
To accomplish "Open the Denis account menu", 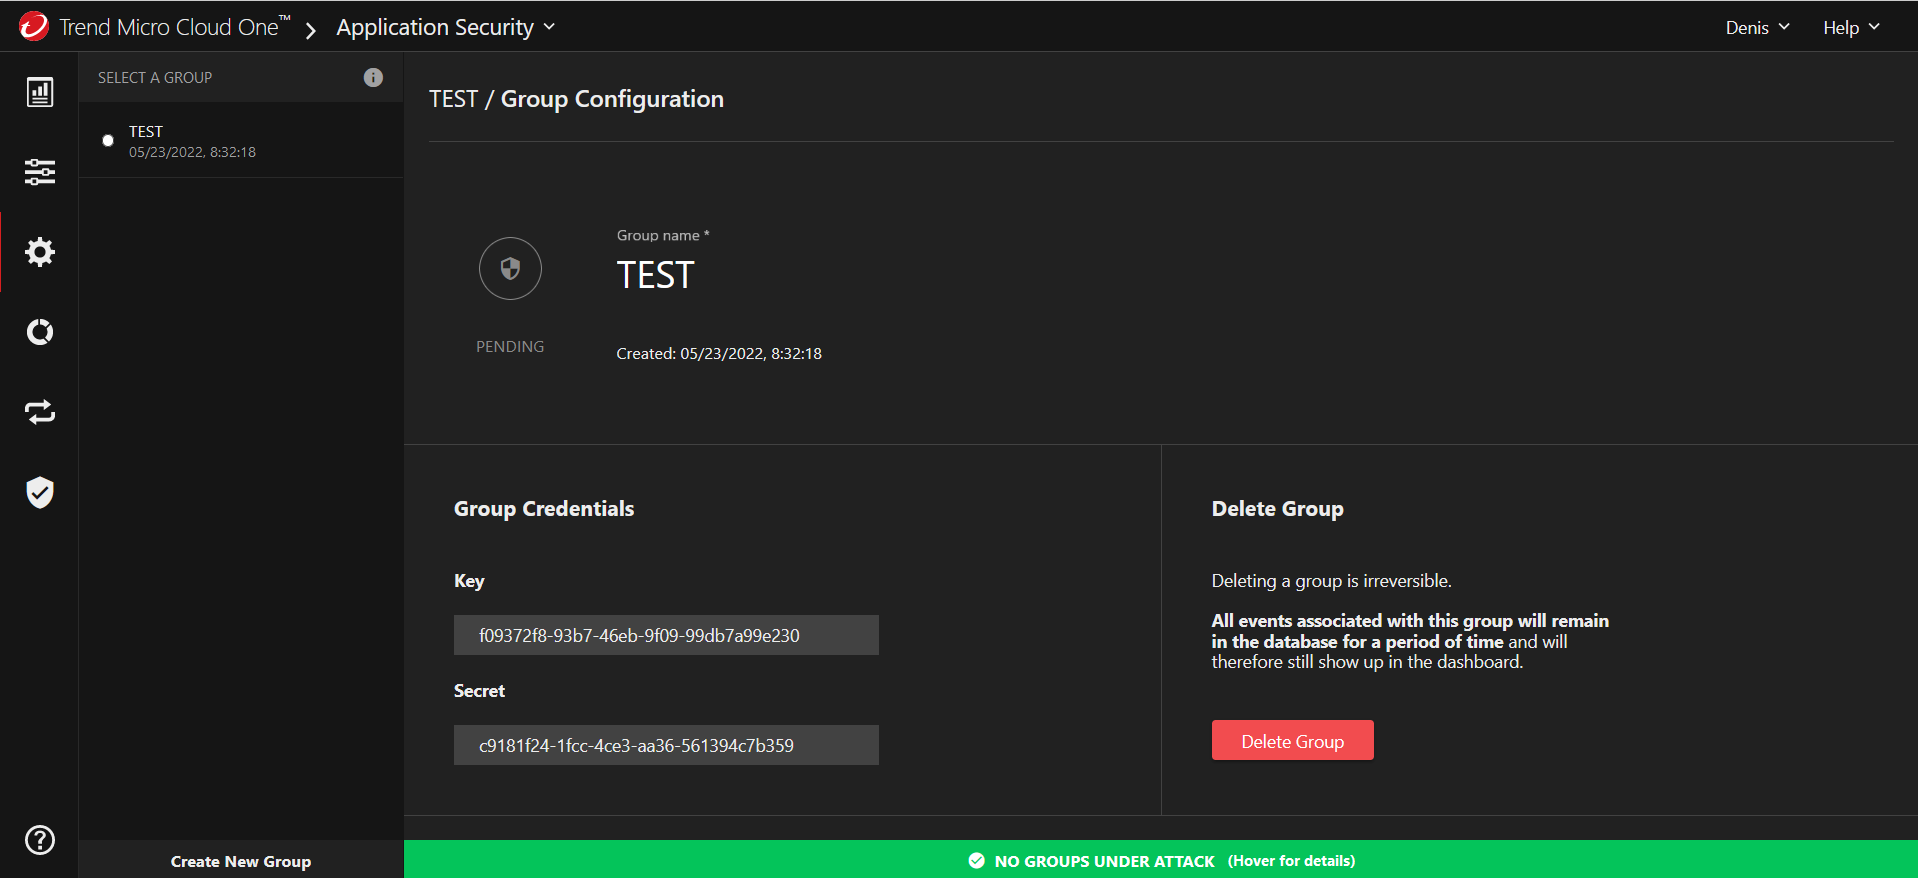I will coord(1757,28).
